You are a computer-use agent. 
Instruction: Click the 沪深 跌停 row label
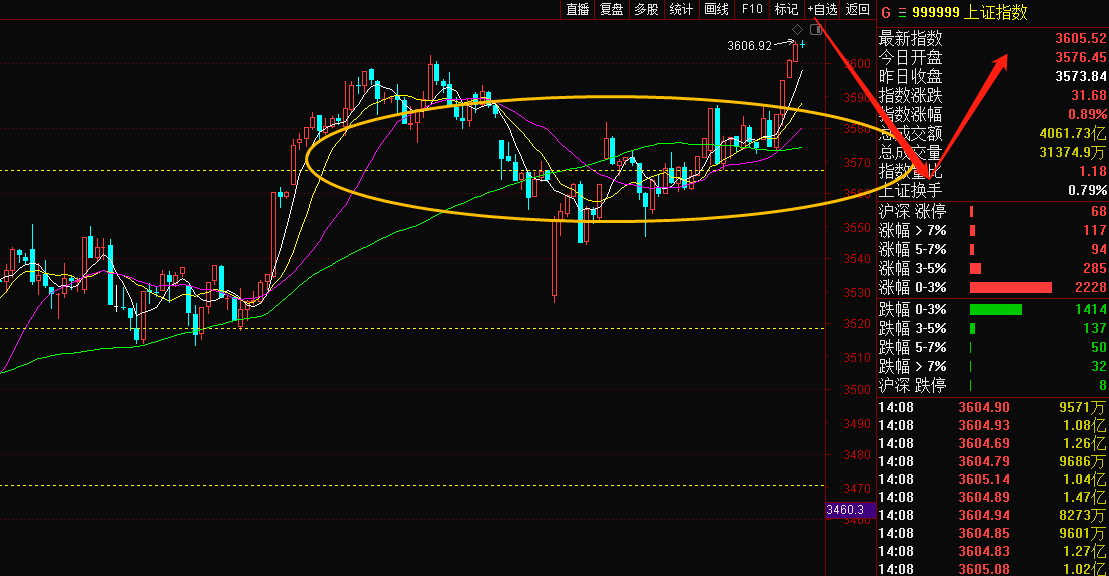[912, 386]
